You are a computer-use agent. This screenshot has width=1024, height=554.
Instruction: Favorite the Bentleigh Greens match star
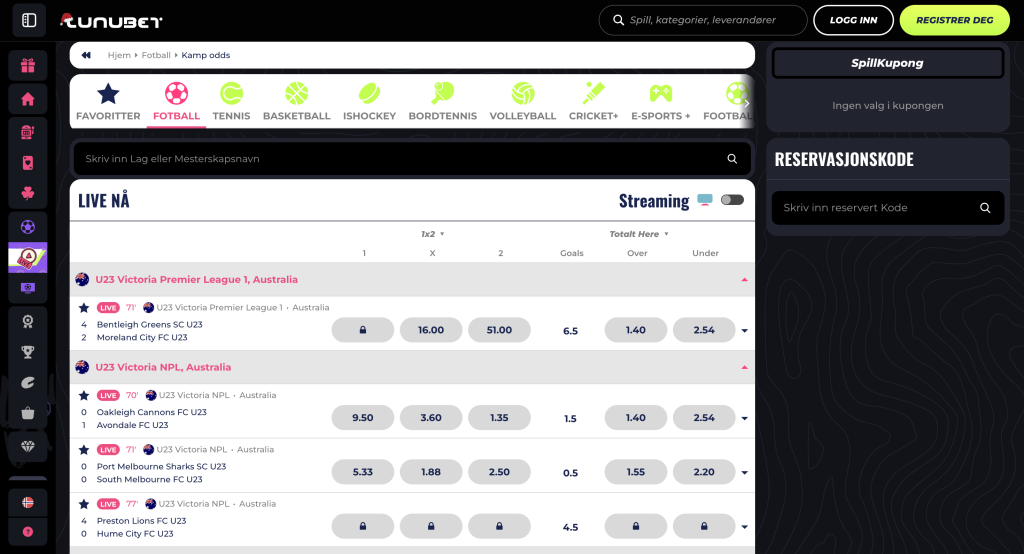84,308
